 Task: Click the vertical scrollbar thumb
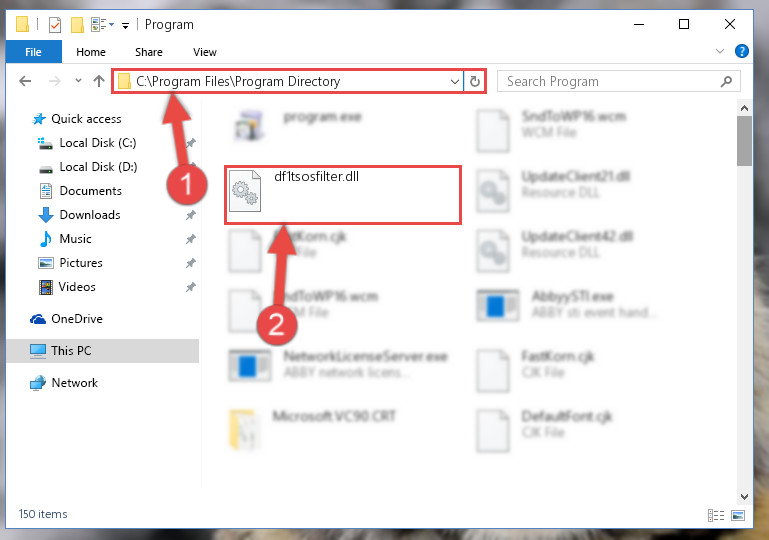(743, 138)
